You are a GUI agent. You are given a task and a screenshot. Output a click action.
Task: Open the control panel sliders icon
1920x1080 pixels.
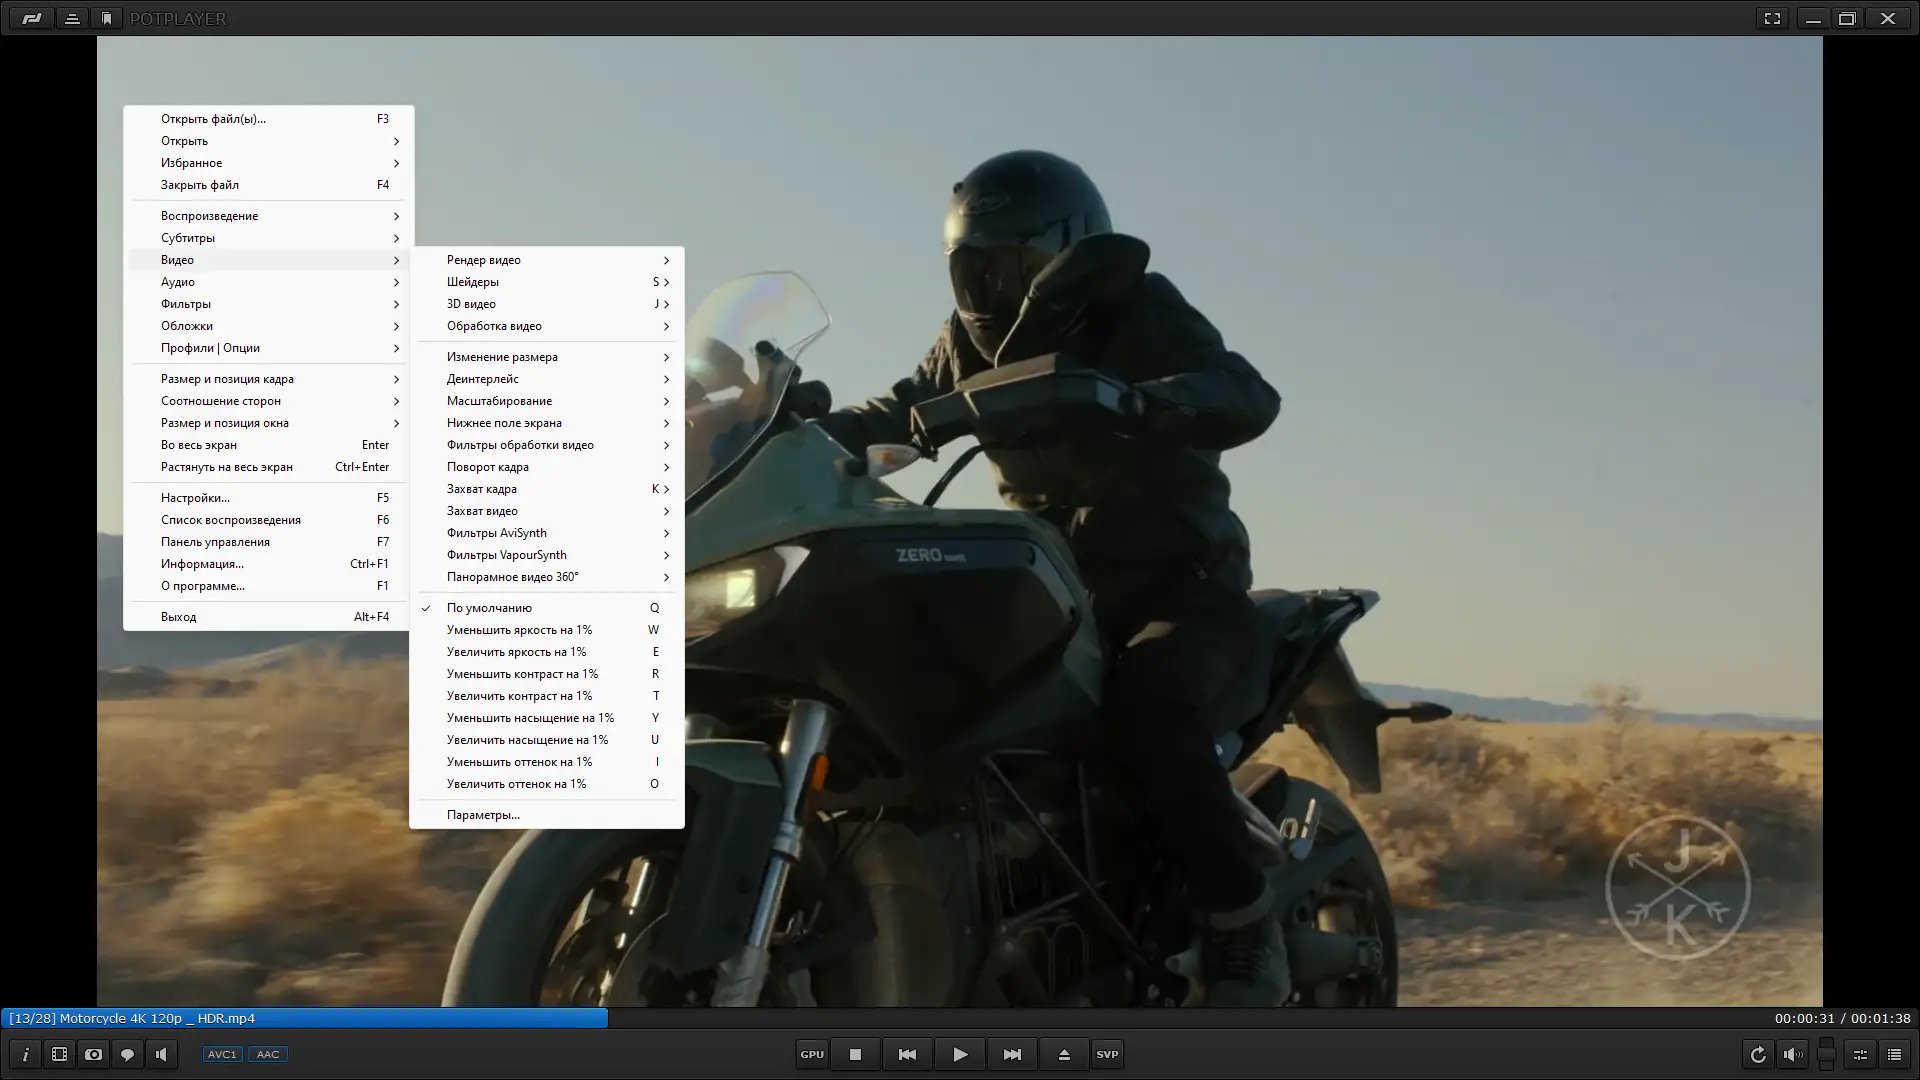(x=1860, y=1053)
